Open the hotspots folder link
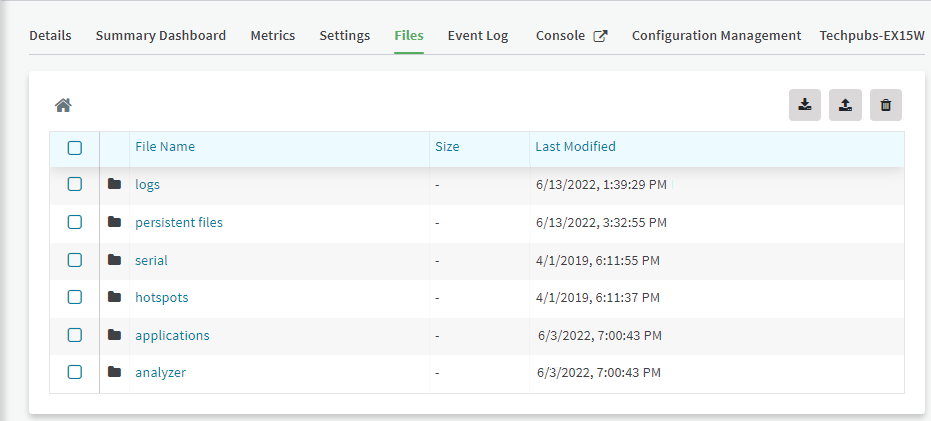931x421 pixels. 162,297
